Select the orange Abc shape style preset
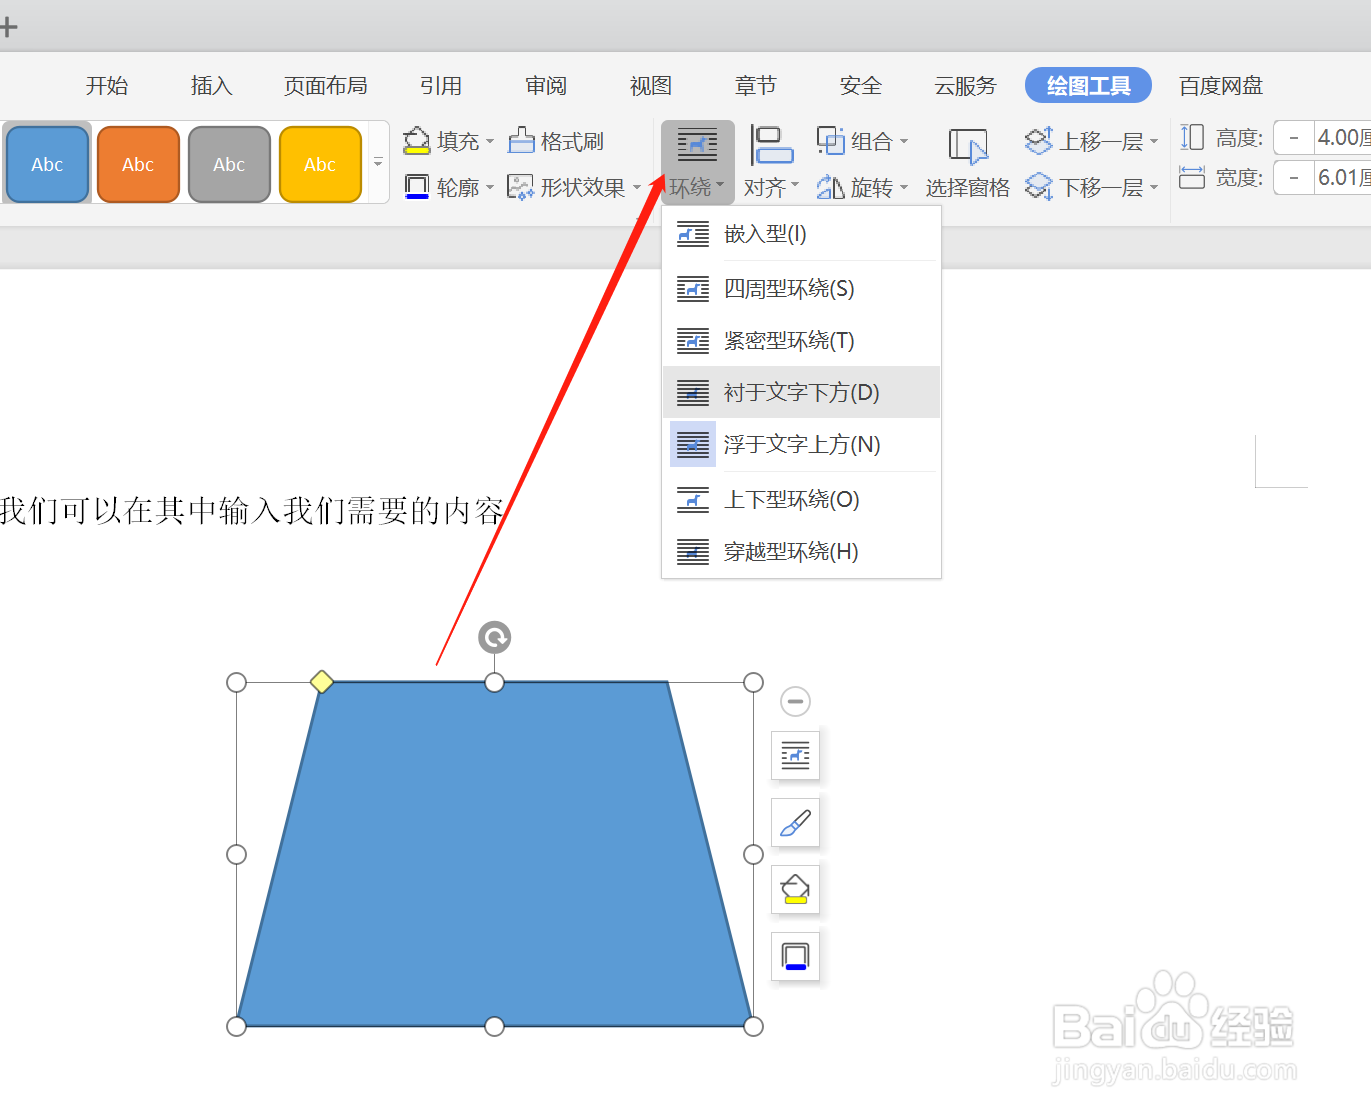This screenshot has width=1371, height=1116. [x=137, y=163]
